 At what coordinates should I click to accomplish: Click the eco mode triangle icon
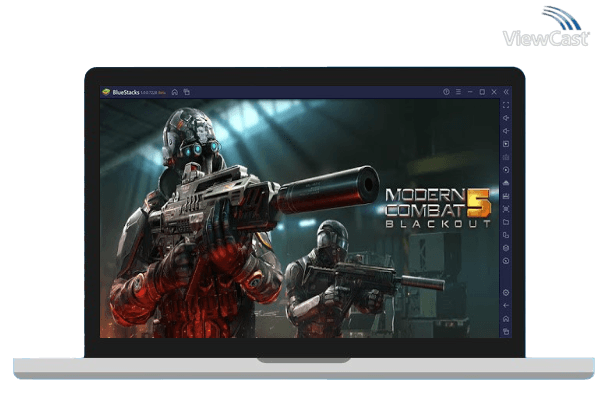pyautogui.click(x=506, y=183)
